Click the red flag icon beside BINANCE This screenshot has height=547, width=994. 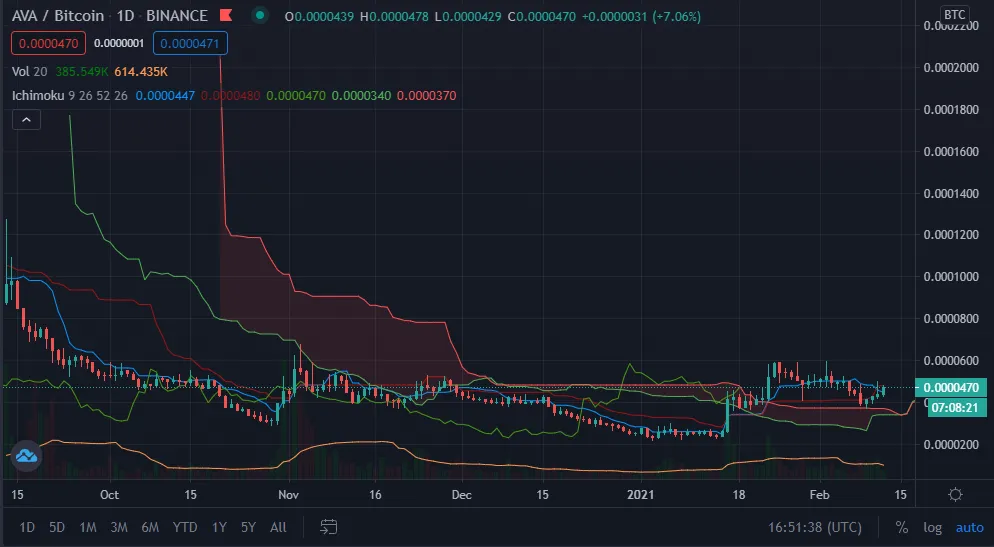(226, 15)
